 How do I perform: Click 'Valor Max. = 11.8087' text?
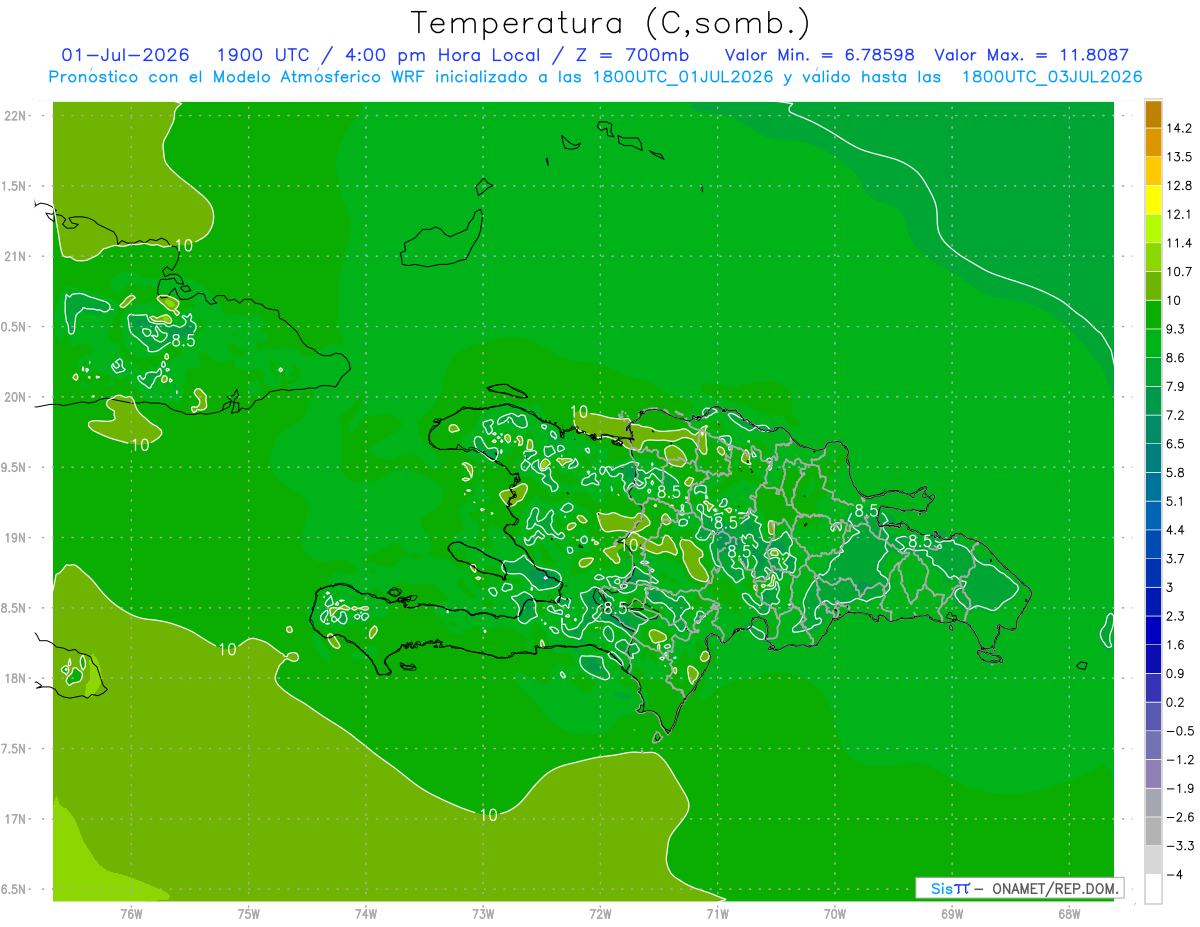pyautogui.click(x=1032, y=55)
